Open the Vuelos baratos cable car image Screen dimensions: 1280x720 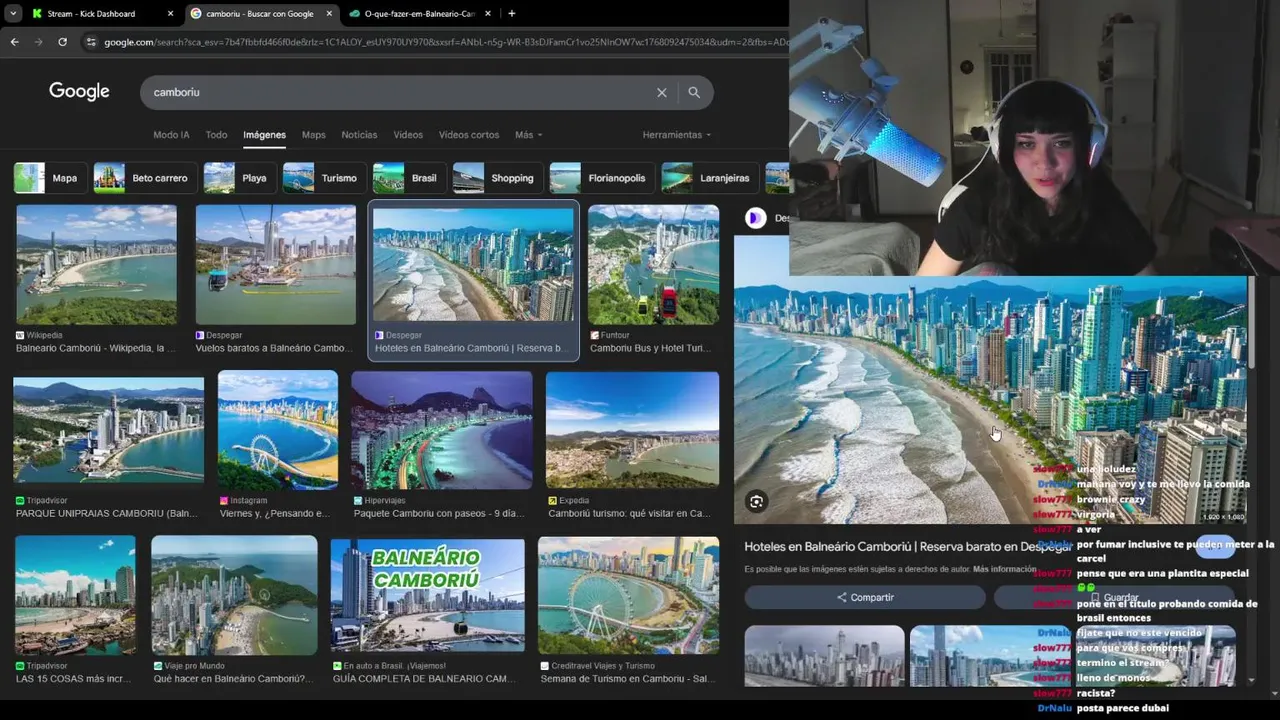(275, 264)
